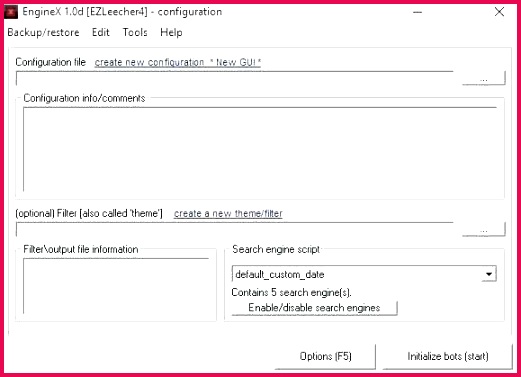Click the Configuration file path field
This screenshot has width=521, height=377.
(235, 78)
